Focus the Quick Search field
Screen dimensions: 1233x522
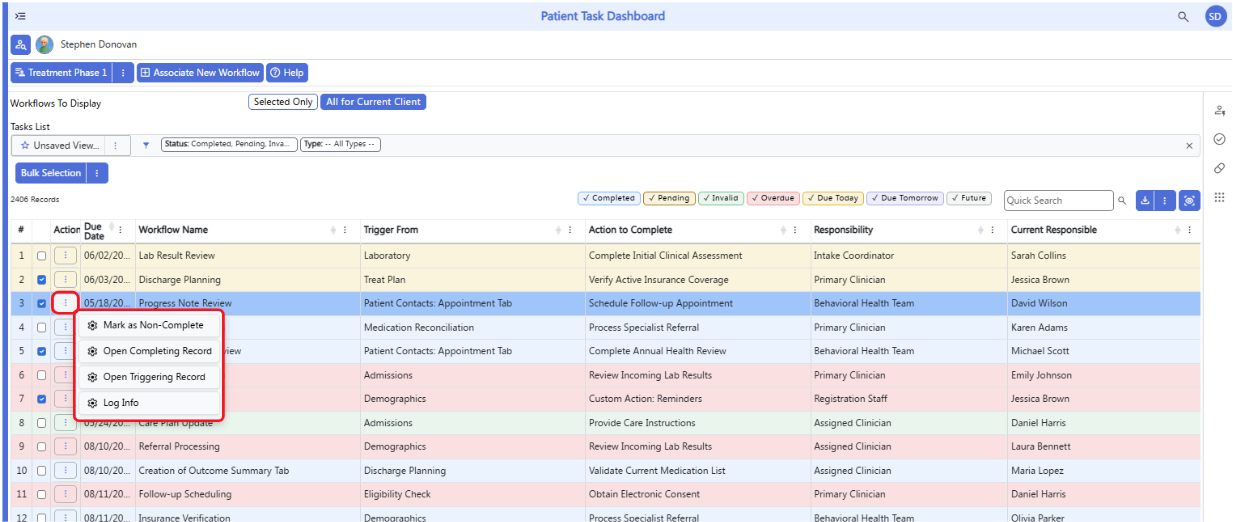point(1058,201)
